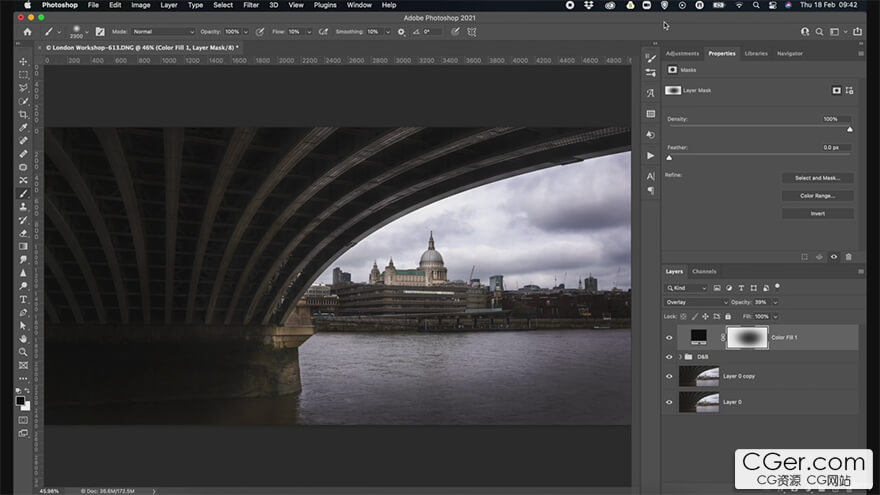Image resolution: width=880 pixels, height=495 pixels.
Task: Select the Hand tool
Action: [x=23, y=339]
